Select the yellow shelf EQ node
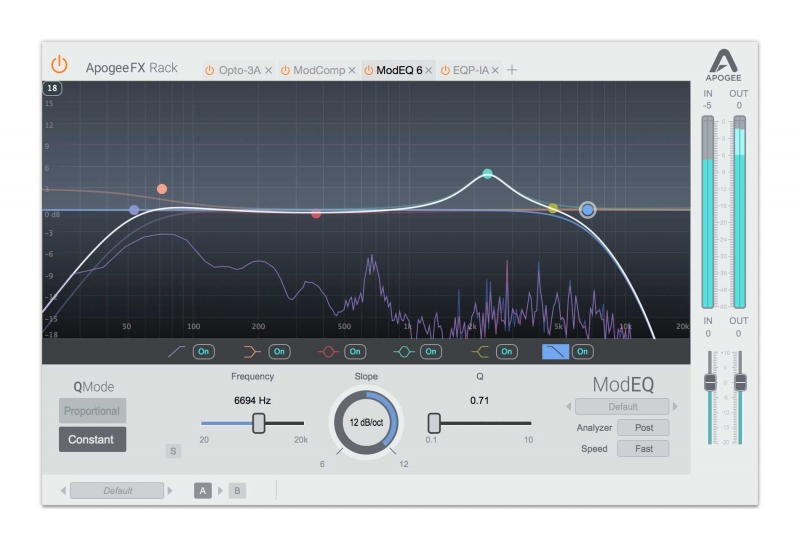This screenshot has height=547, width=800. pyautogui.click(x=553, y=208)
